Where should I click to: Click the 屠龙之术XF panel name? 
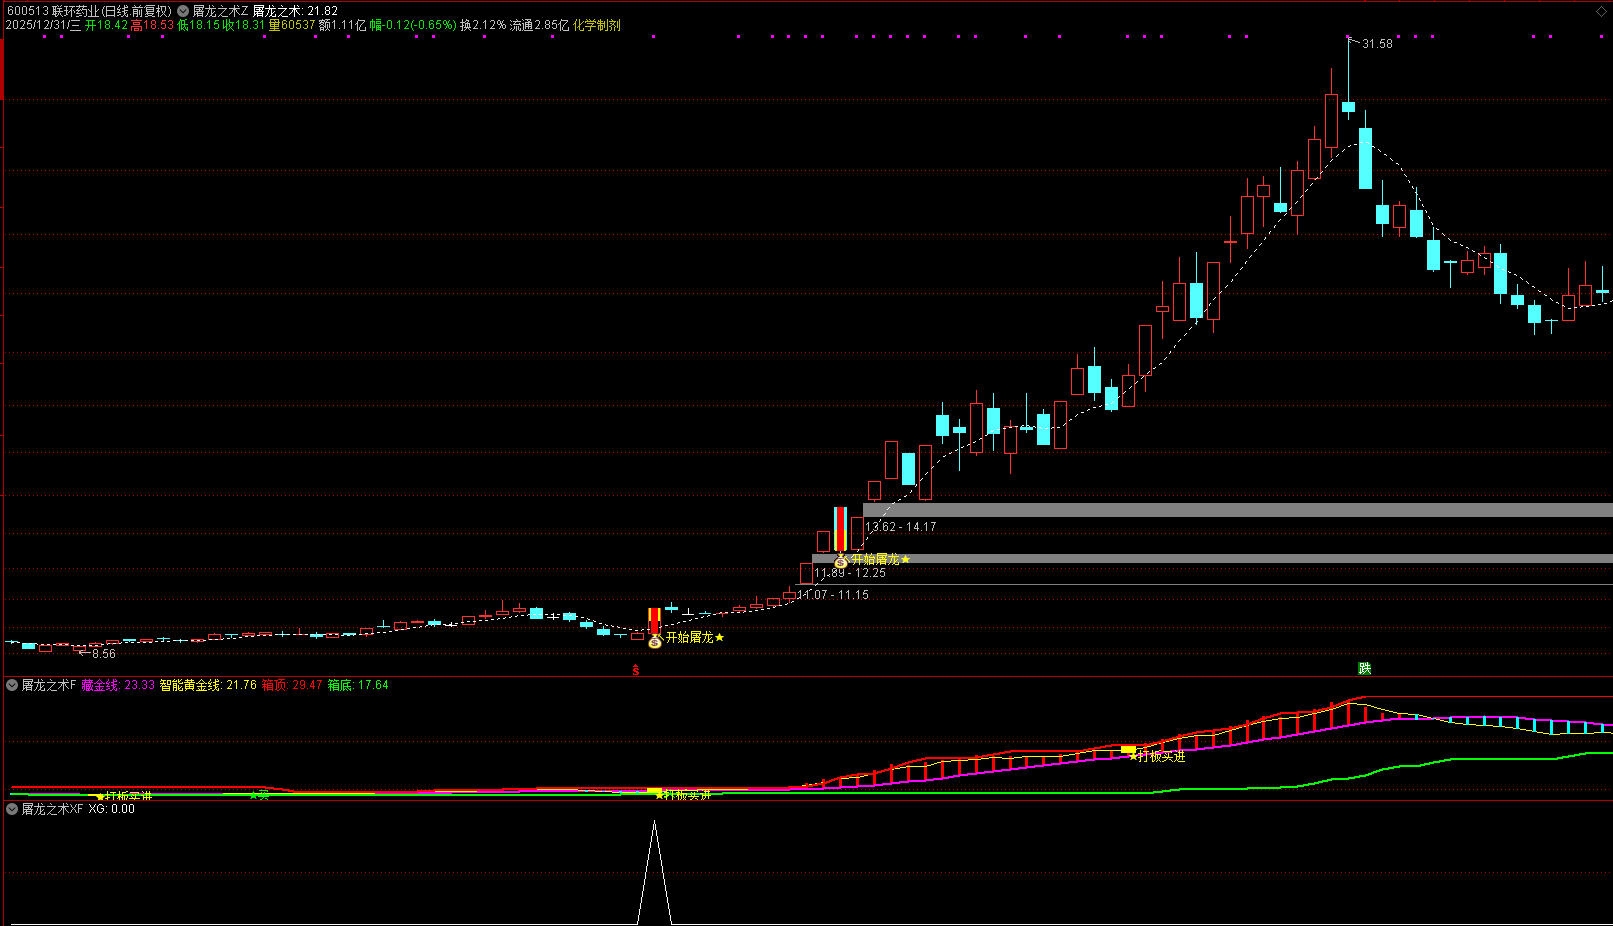[x=53, y=809]
